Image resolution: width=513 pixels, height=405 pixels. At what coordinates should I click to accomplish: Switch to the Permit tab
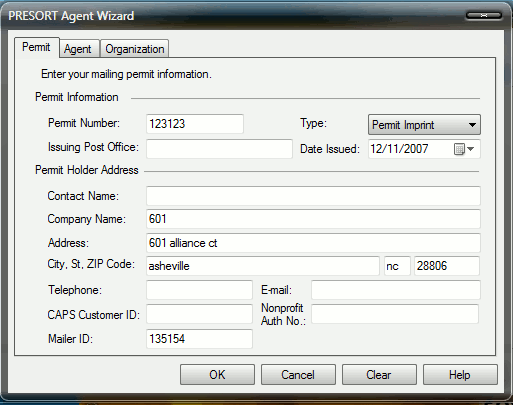click(37, 47)
